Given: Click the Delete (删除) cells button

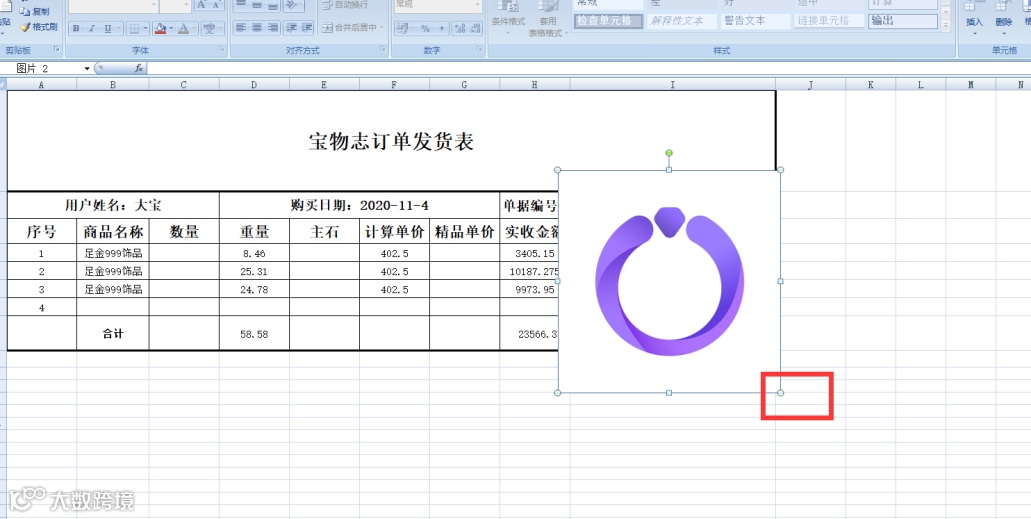Looking at the screenshot, I should tap(1003, 17).
